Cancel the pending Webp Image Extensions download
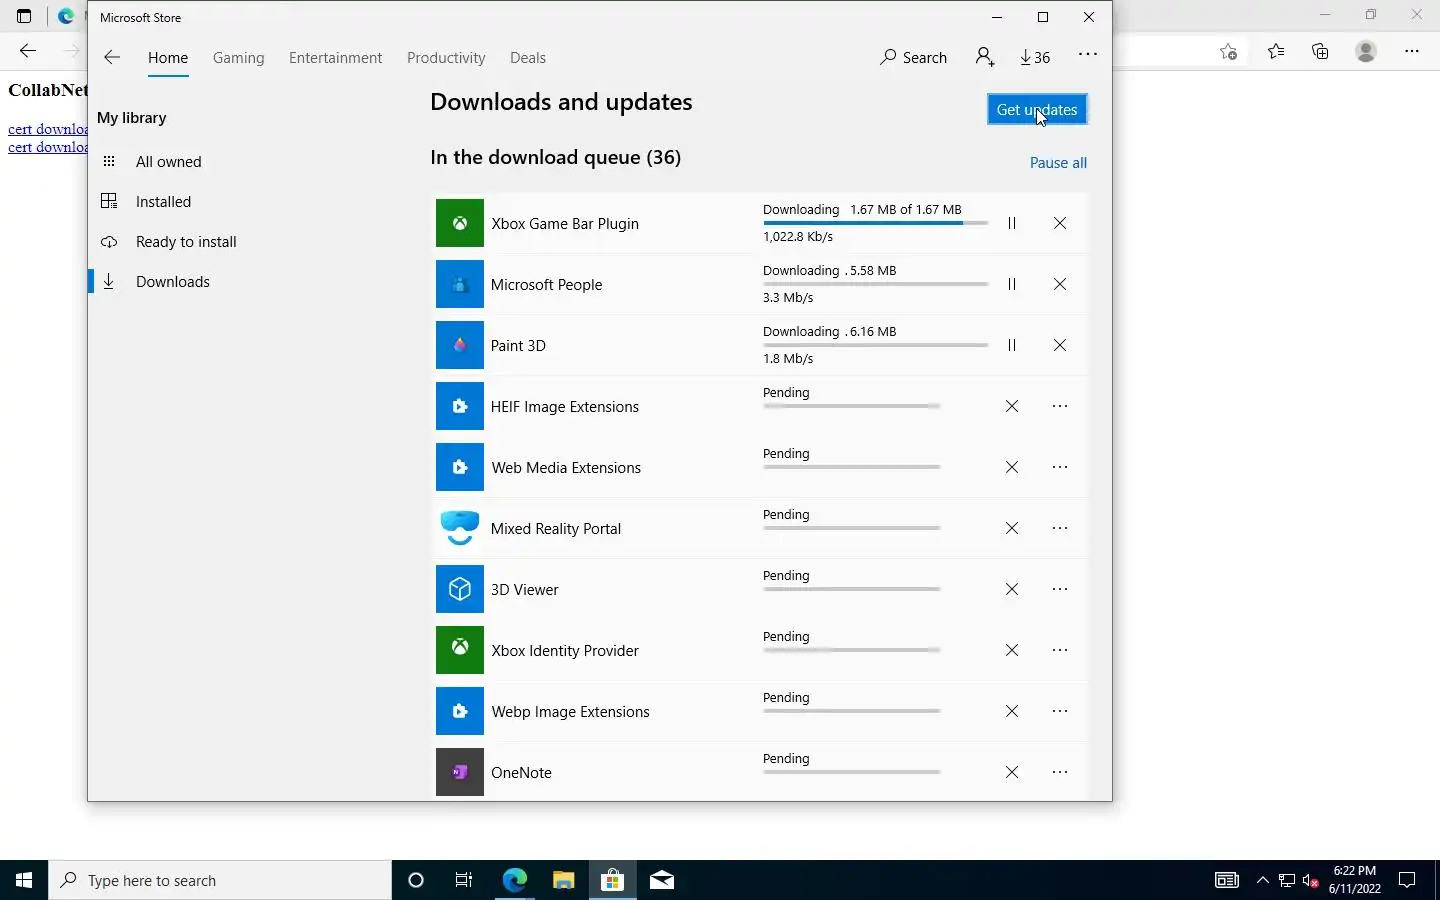This screenshot has width=1440, height=900. [1012, 712]
